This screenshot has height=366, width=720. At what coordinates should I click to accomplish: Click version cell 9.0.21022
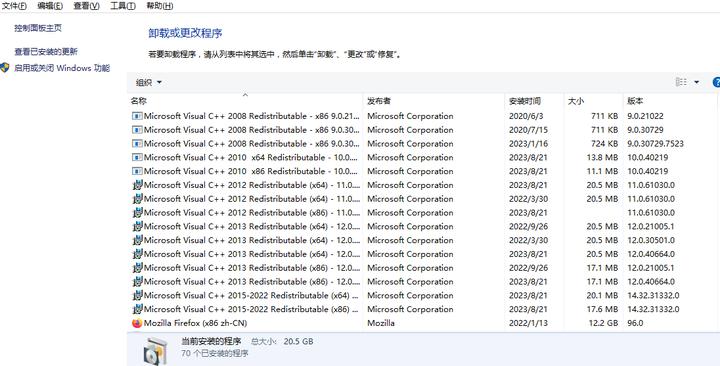click(x=645, y=116)
